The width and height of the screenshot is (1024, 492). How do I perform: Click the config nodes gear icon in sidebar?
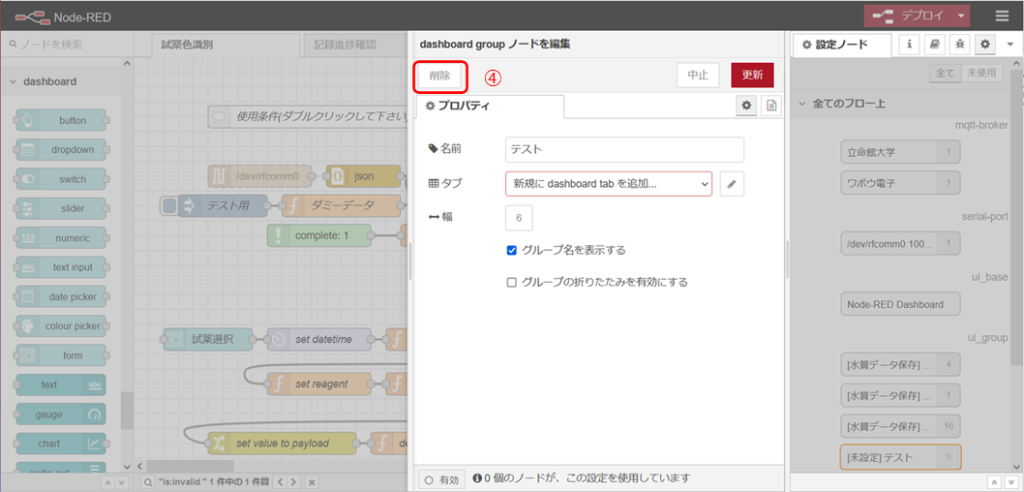click(x=984, y=45)
